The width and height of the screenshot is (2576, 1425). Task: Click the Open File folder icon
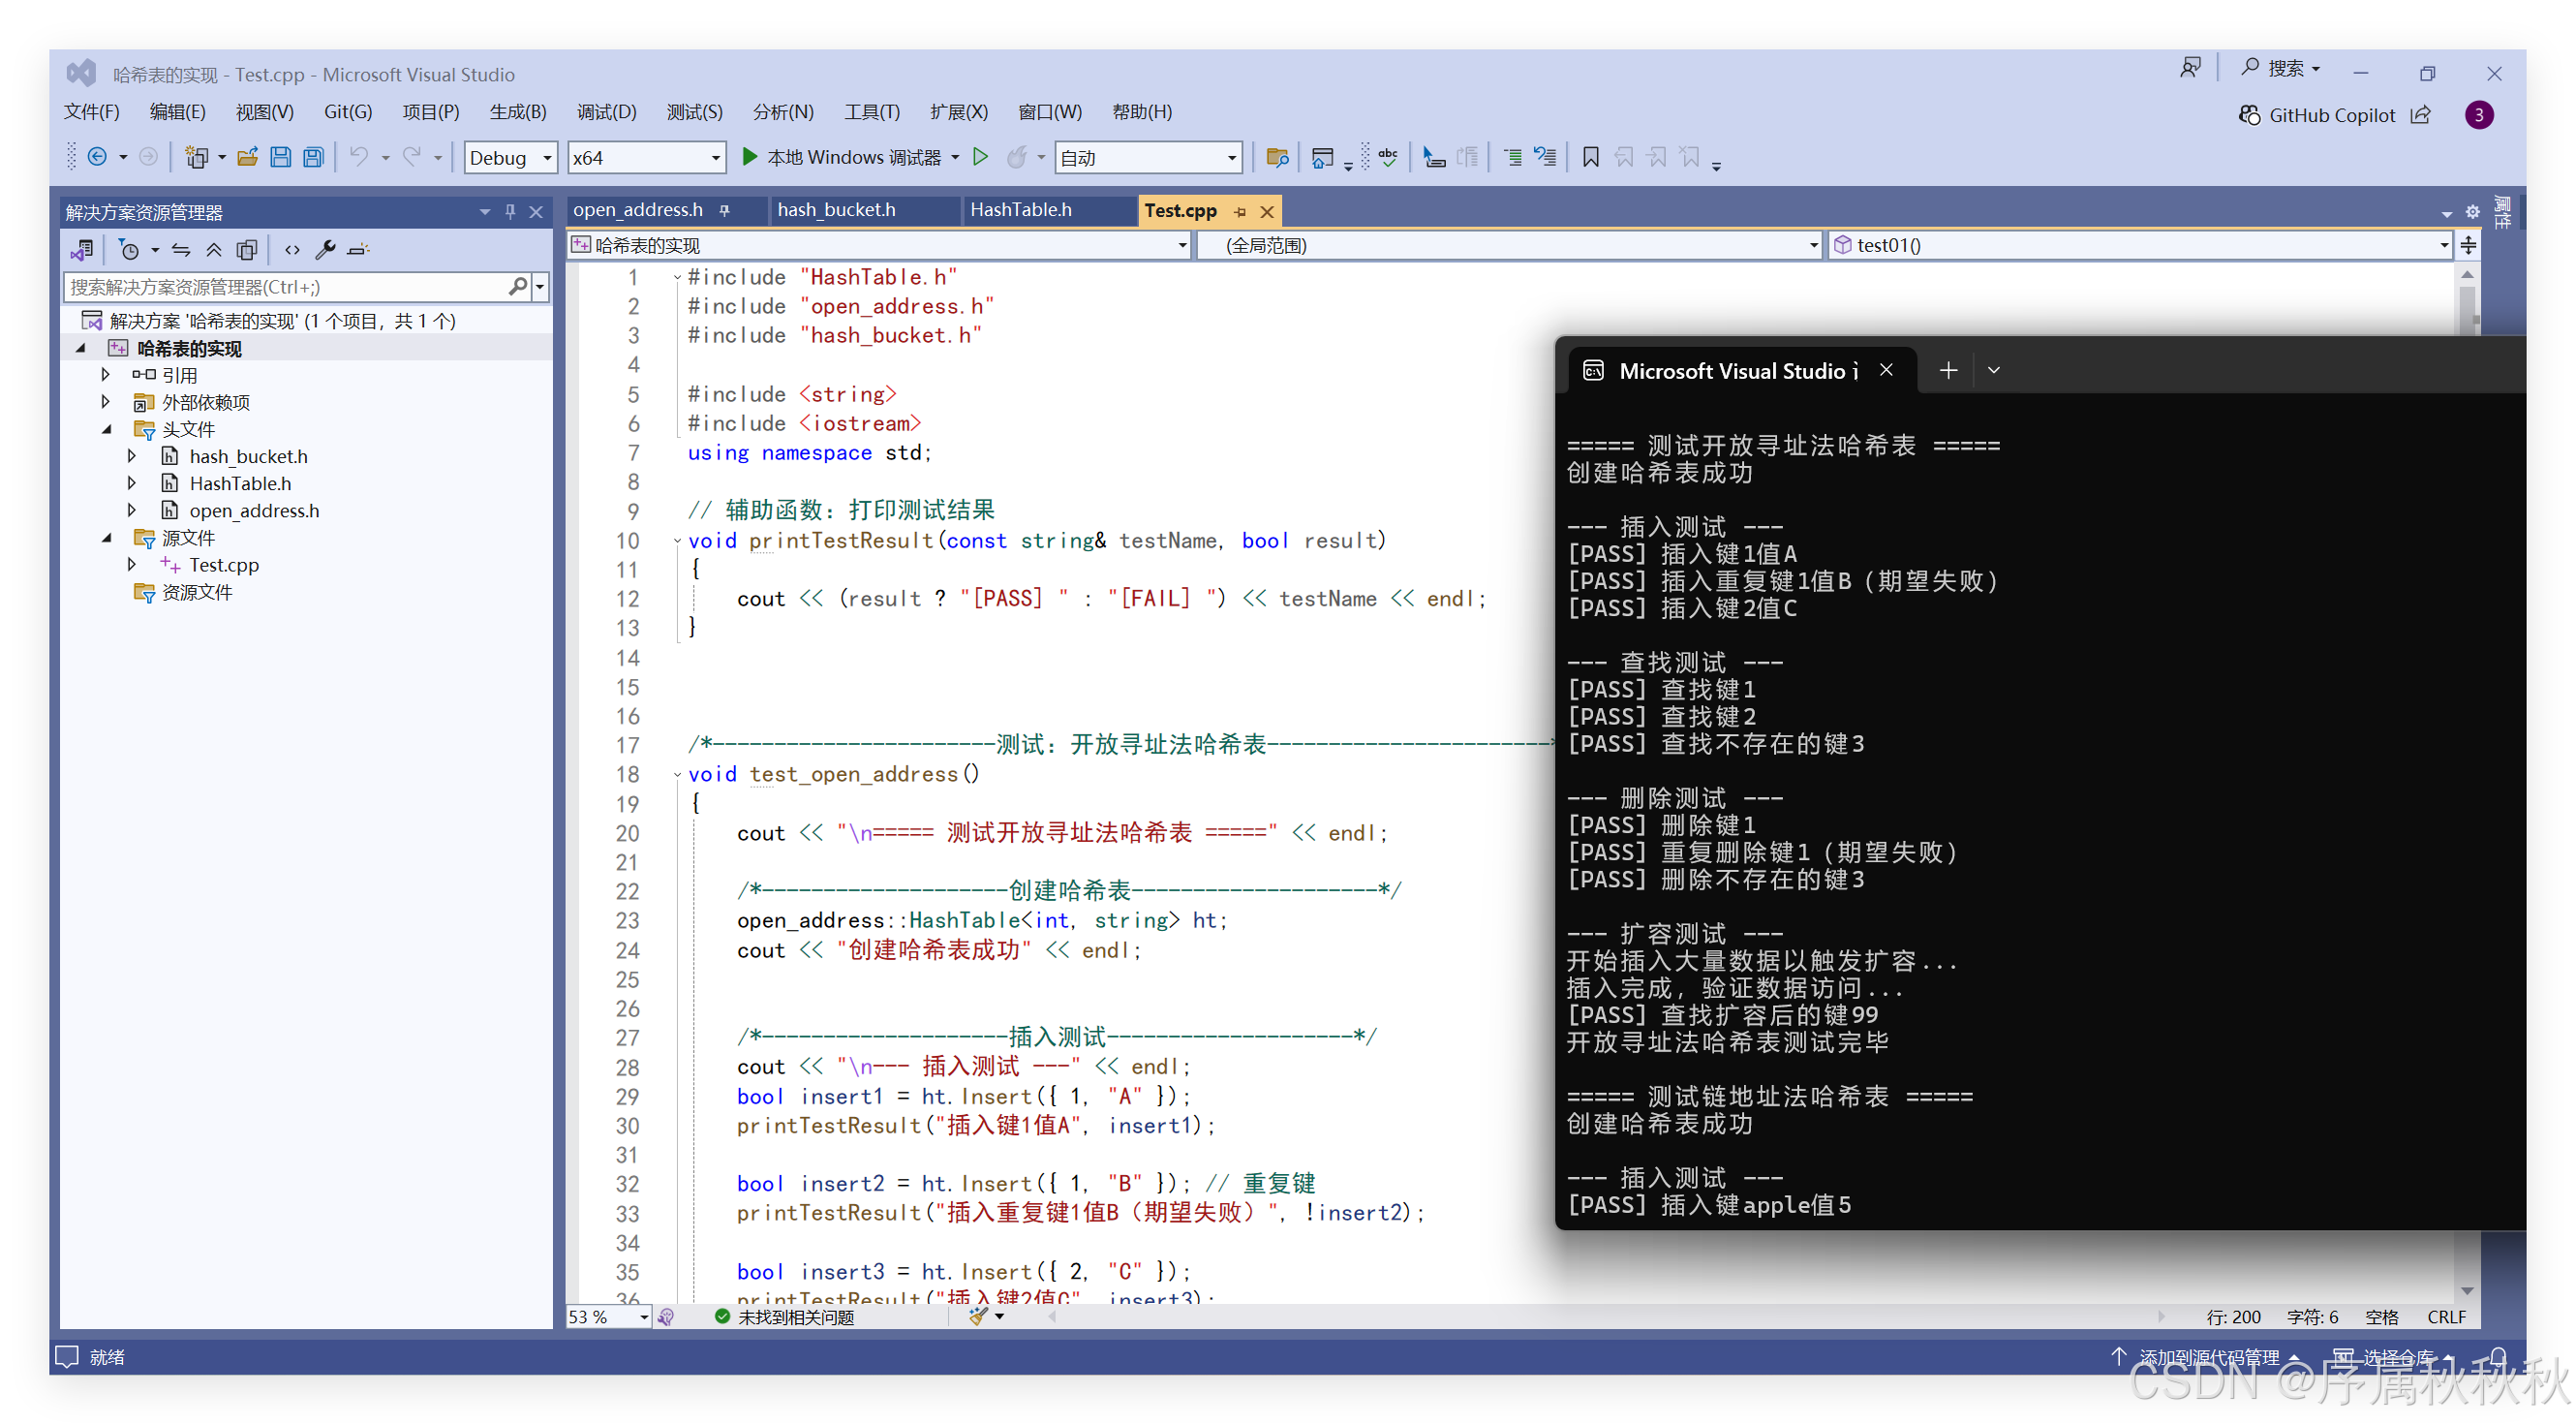coord(247,157)
